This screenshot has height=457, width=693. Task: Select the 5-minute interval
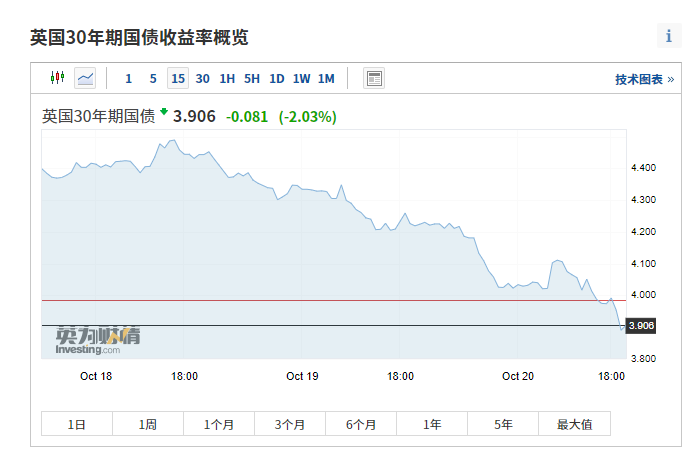(x=153, y=79)
